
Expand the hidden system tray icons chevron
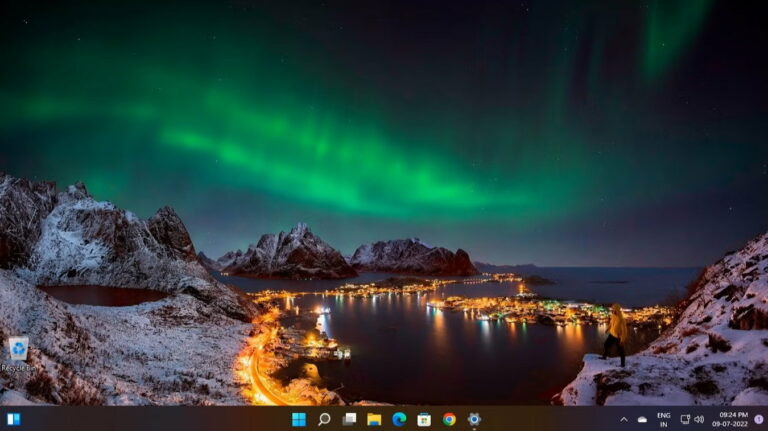click(x=624, y=420)
